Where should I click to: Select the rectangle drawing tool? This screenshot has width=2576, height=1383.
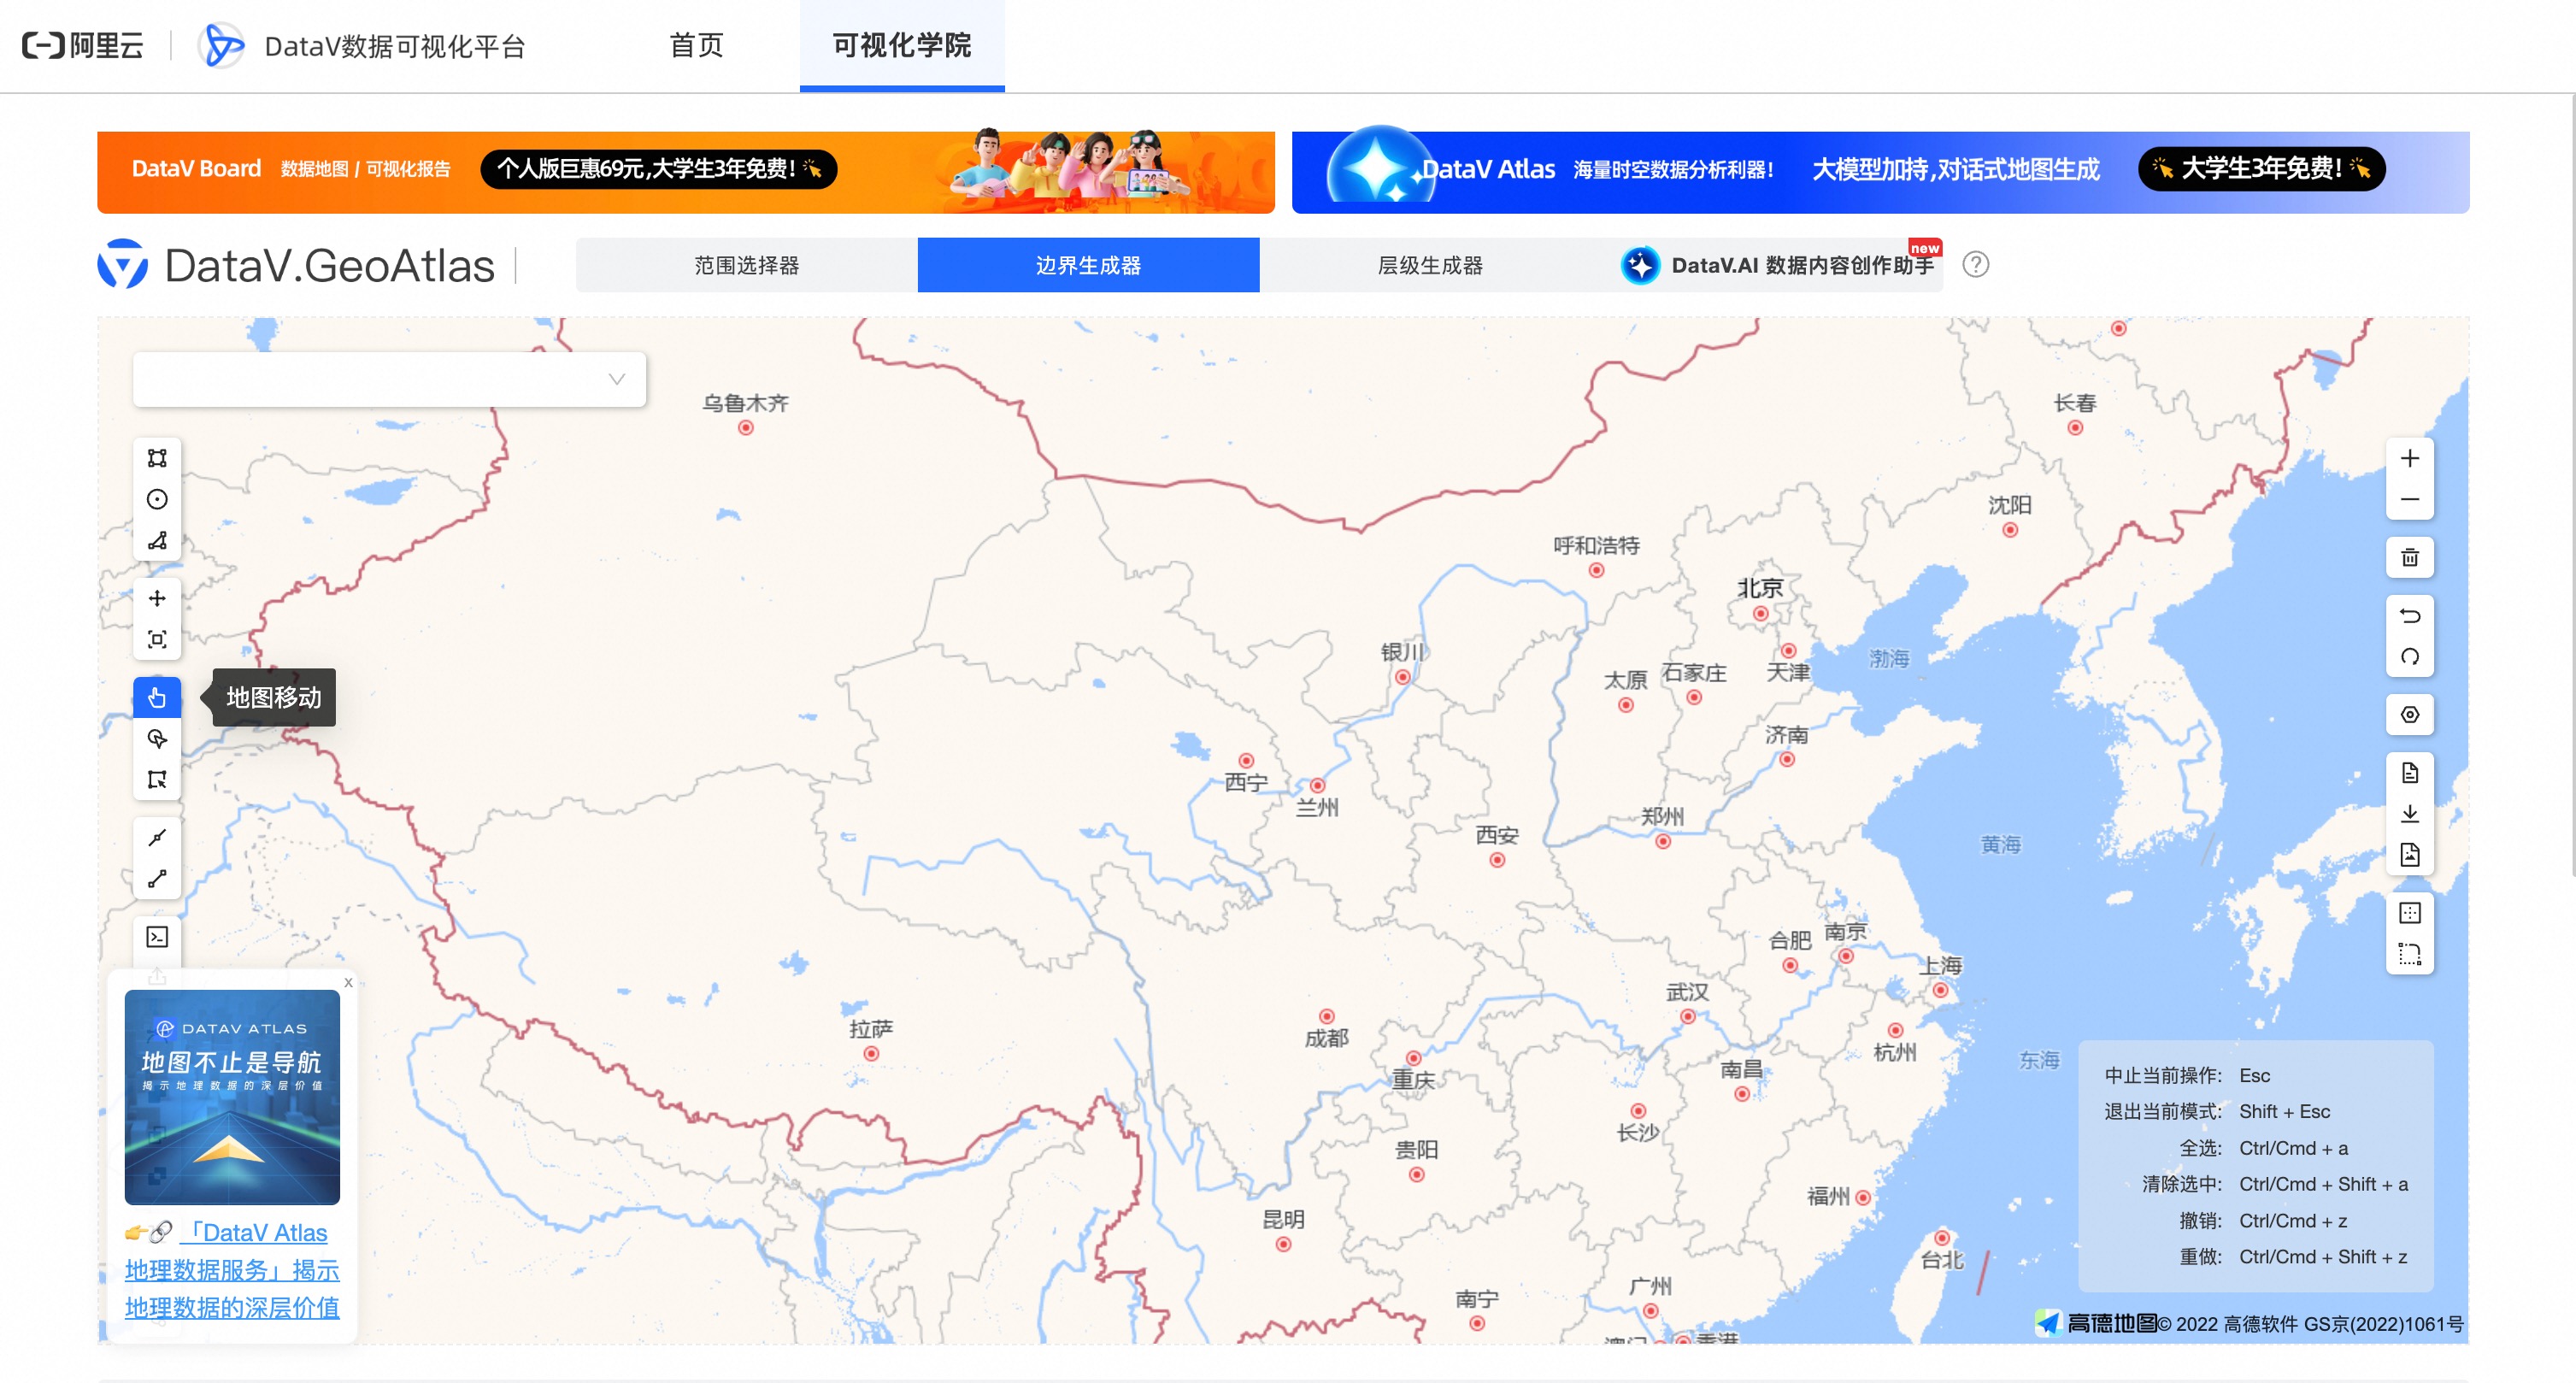[x=157, y=458]
